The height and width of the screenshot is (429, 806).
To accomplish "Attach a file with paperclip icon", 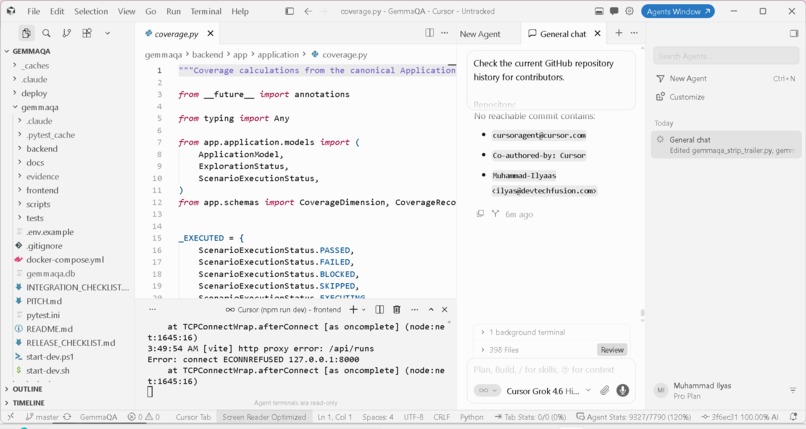I will coord(604,390).
